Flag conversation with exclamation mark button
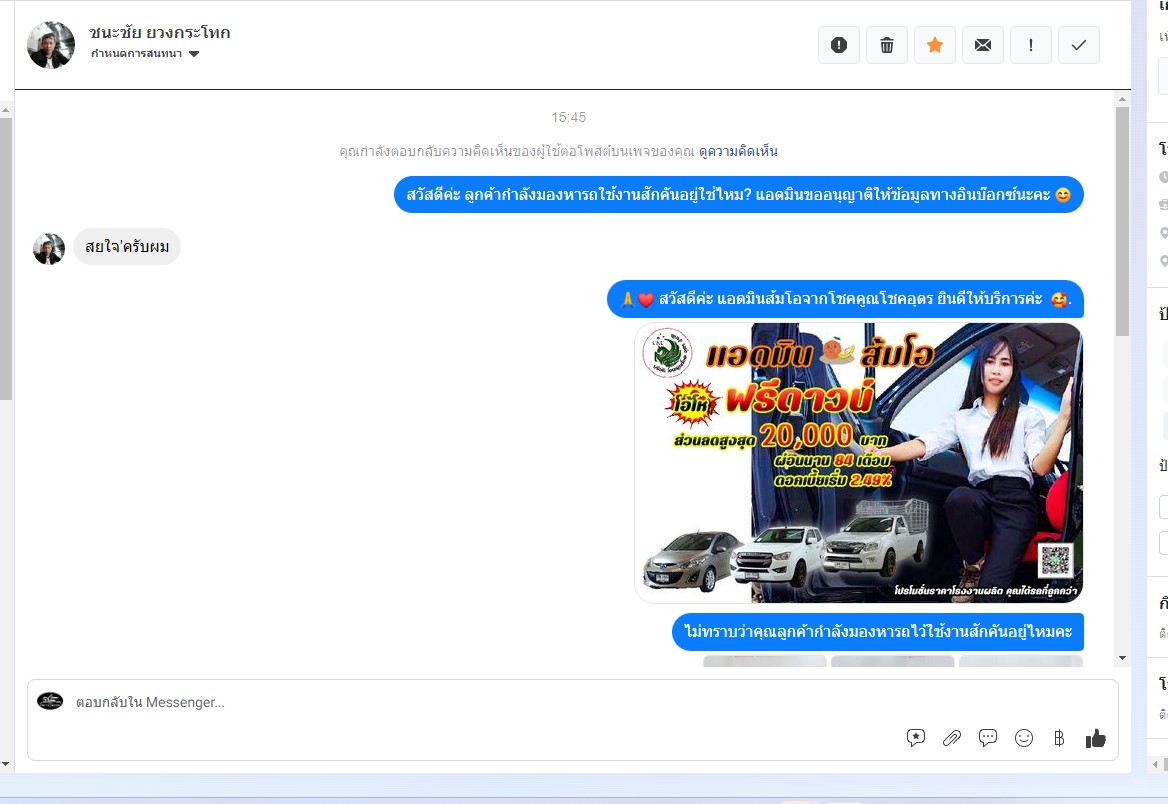Image resolution: width=1168 pixels, height=804 pixels. pos(1031,45)
